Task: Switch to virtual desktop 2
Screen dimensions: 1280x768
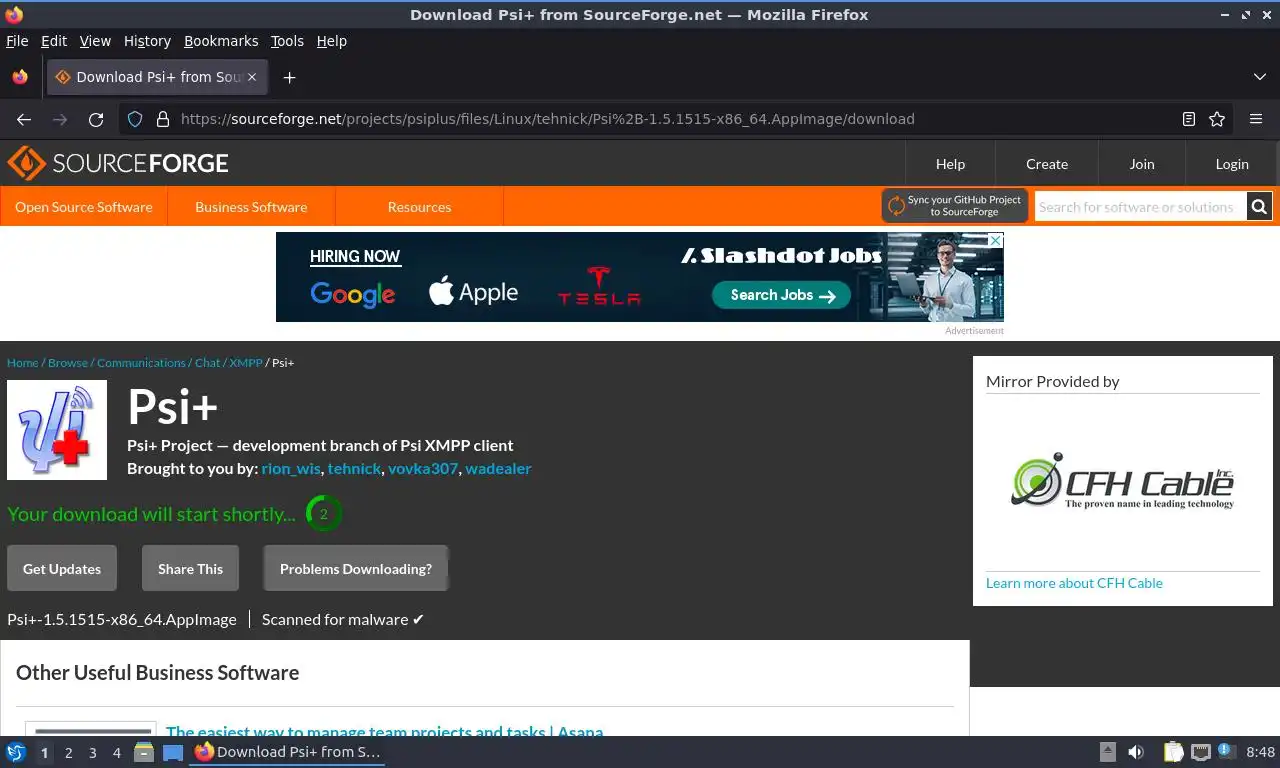Action: coord(68,753)
